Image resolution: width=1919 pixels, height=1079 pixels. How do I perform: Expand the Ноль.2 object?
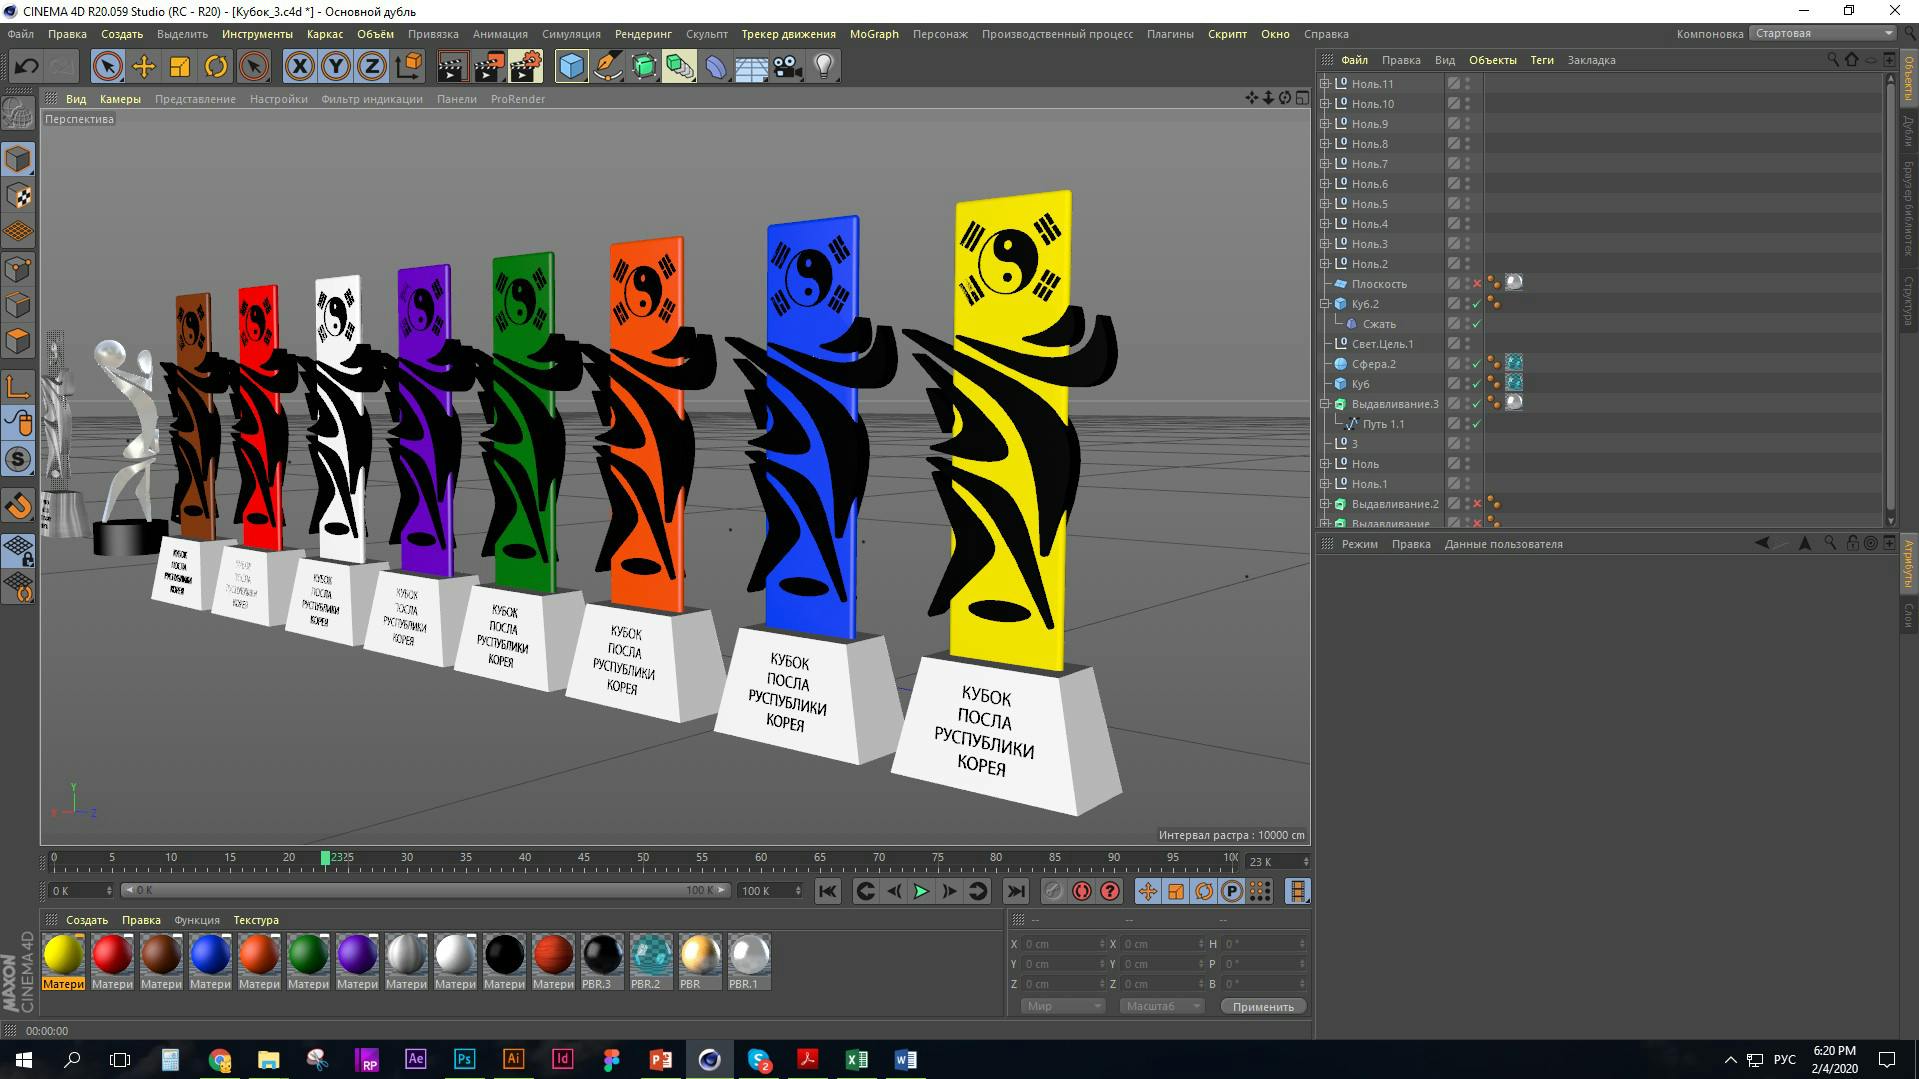coord(1325,264)
